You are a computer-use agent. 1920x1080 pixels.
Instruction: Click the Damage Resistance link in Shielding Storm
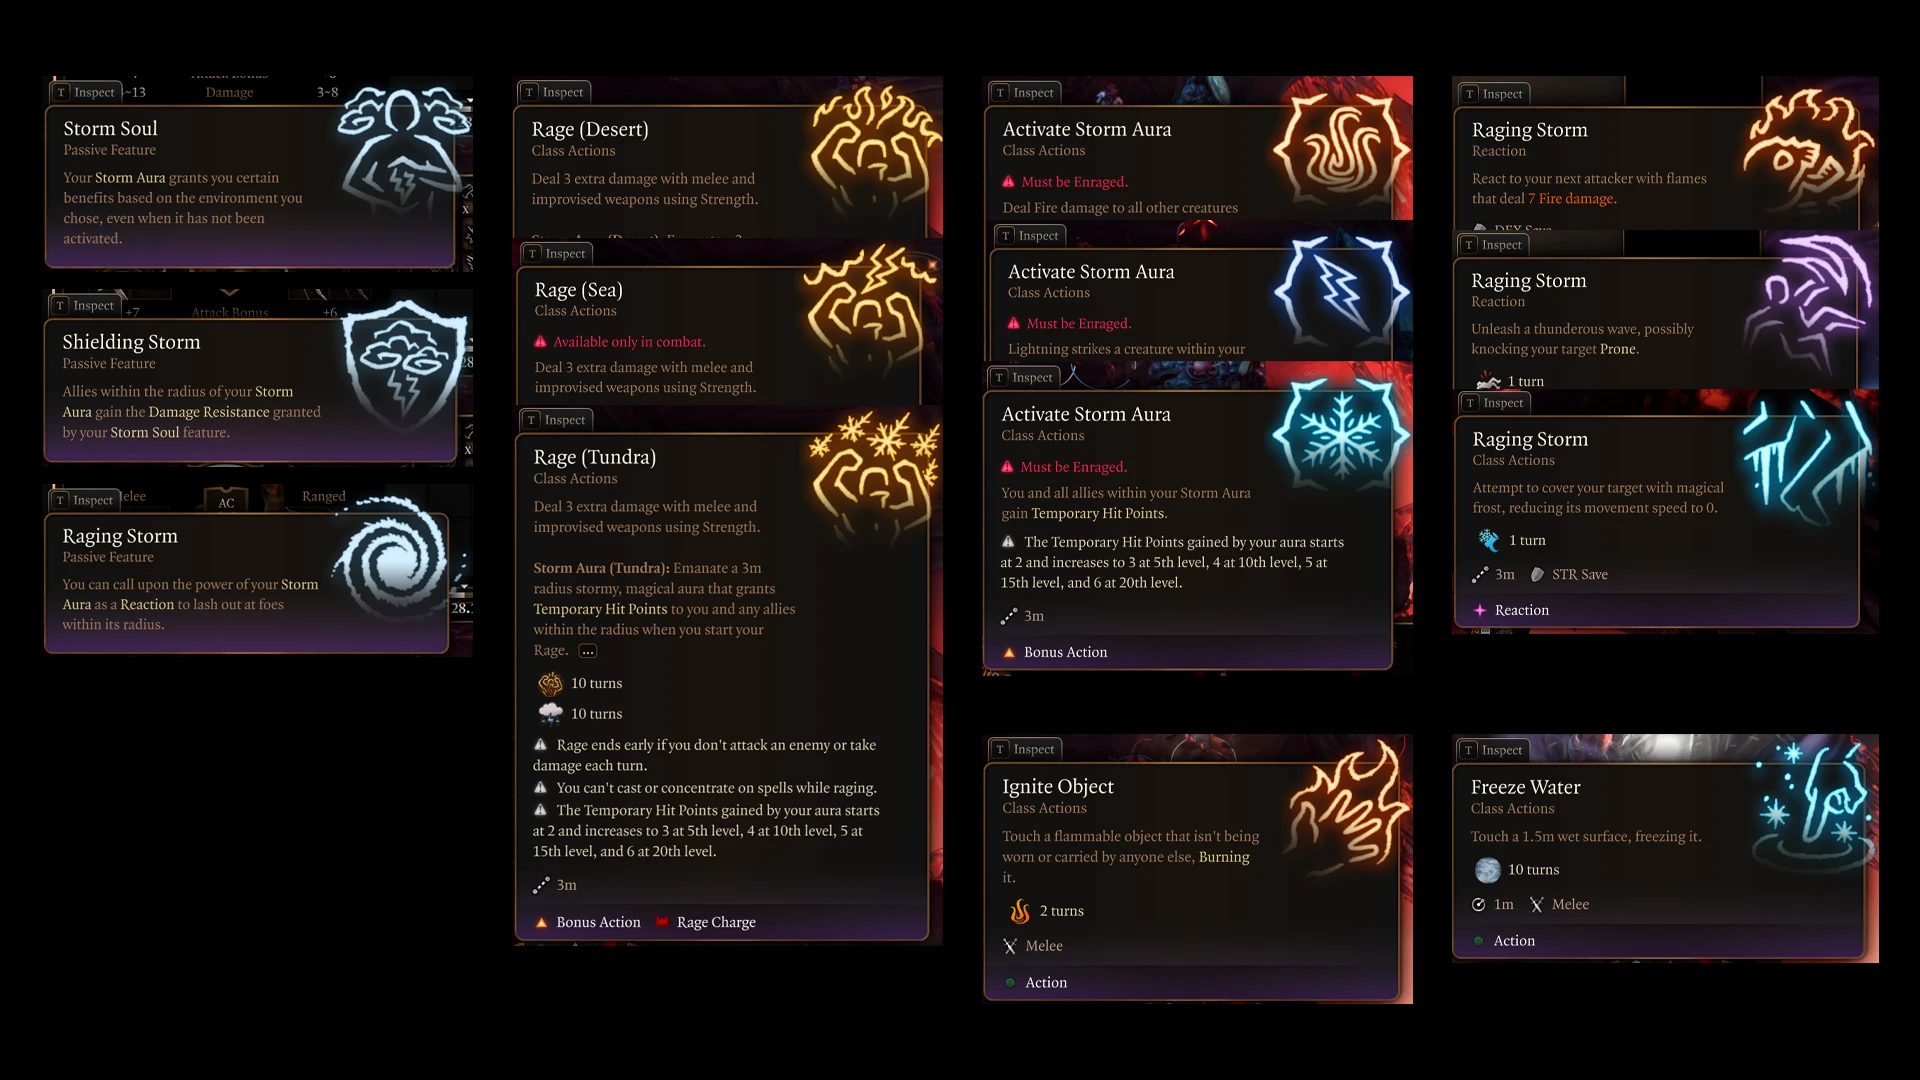(209, 412)
